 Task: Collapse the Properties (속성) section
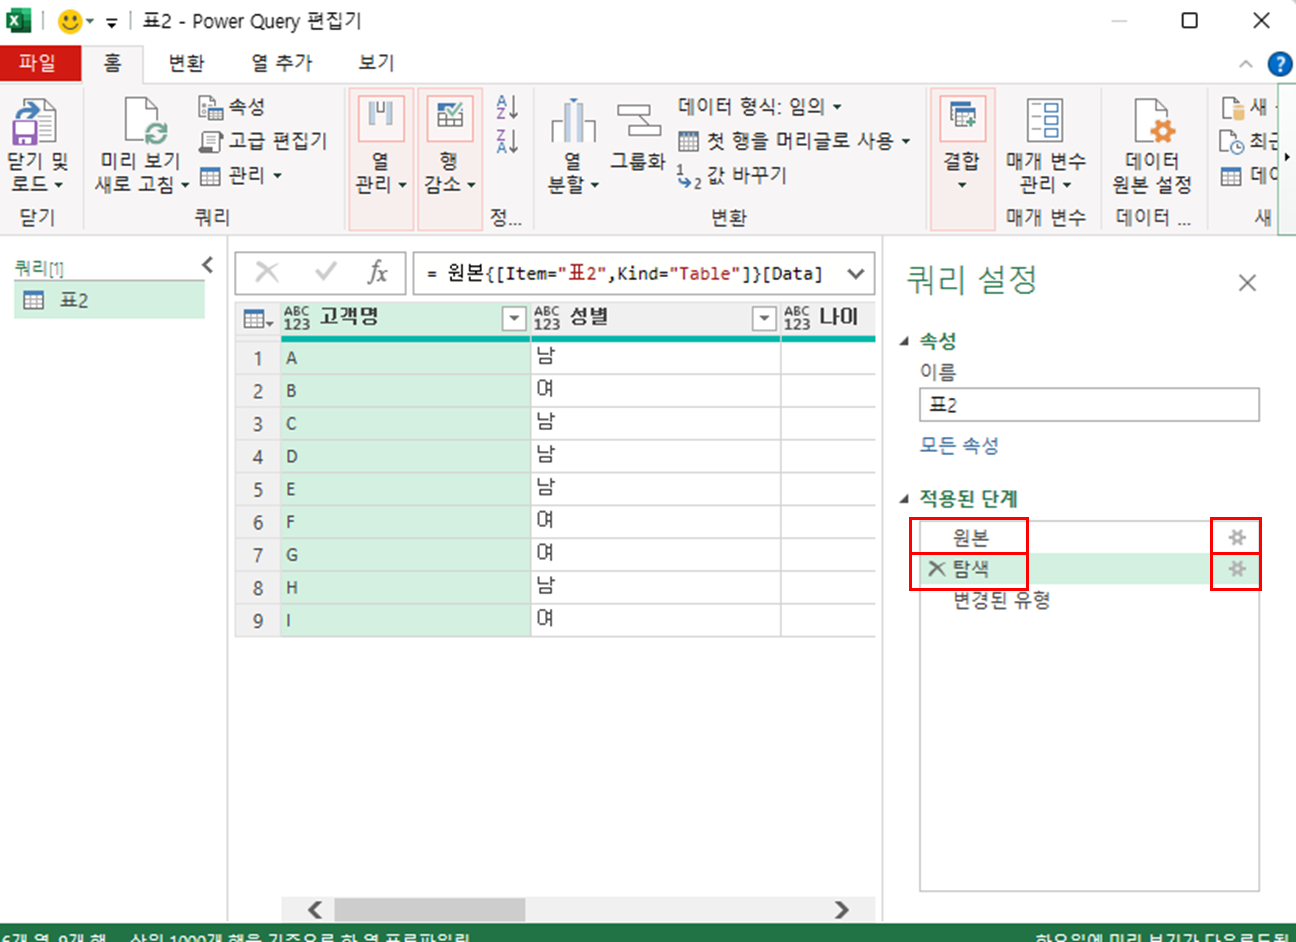[905, 342]
